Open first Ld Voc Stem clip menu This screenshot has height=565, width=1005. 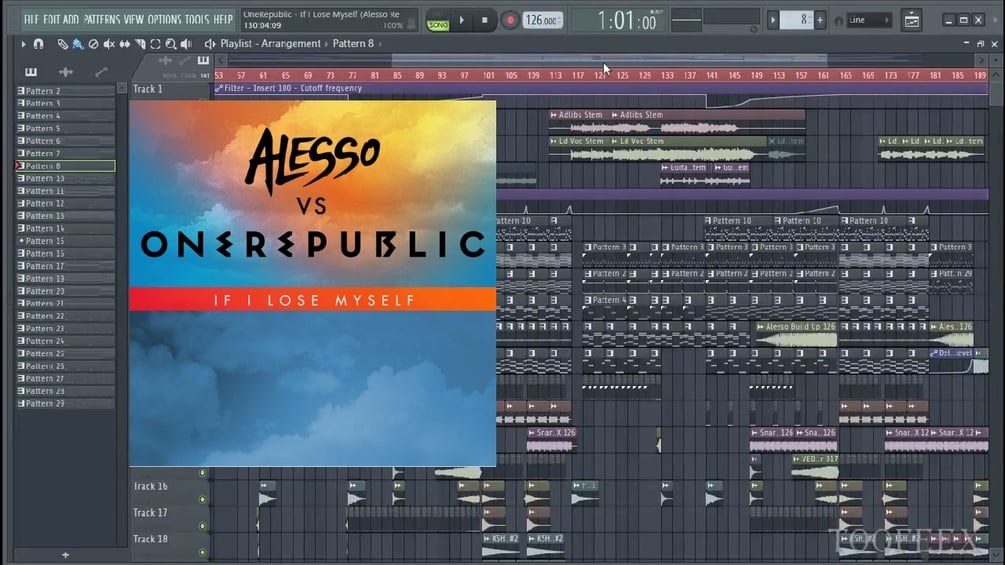[x=554, y=141]
